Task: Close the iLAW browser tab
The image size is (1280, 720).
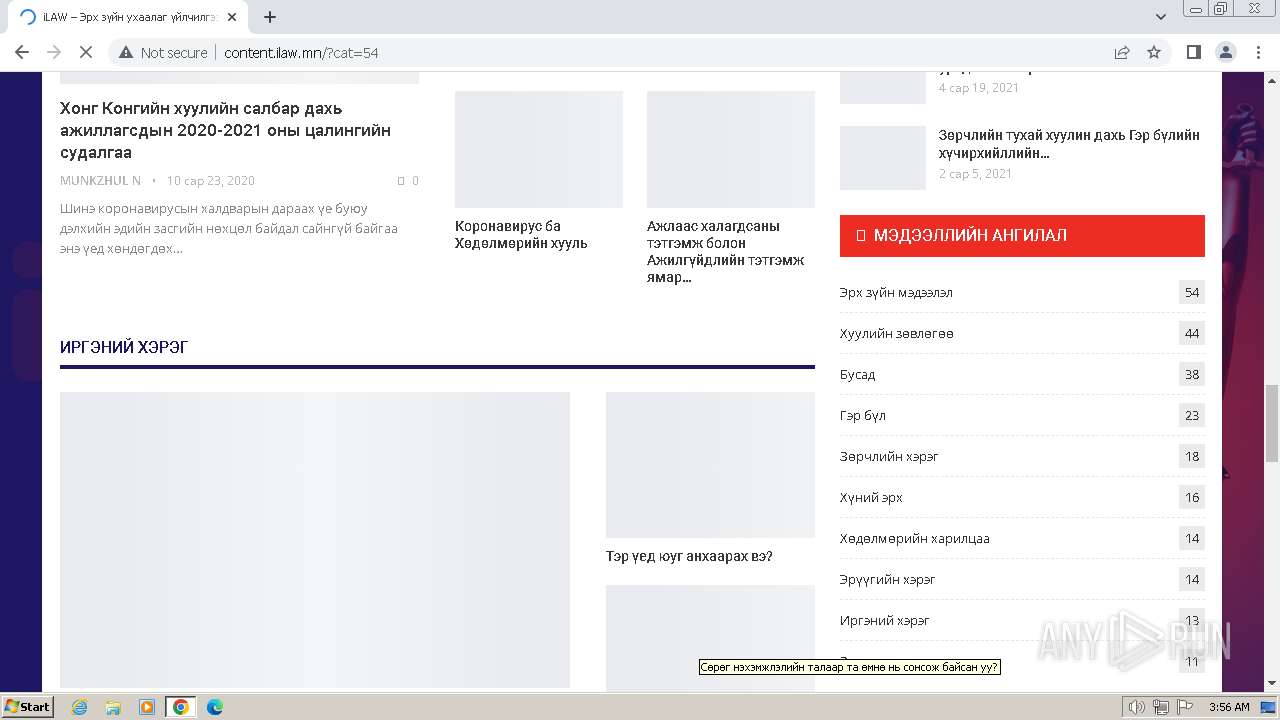Action: tap(232, 17)
